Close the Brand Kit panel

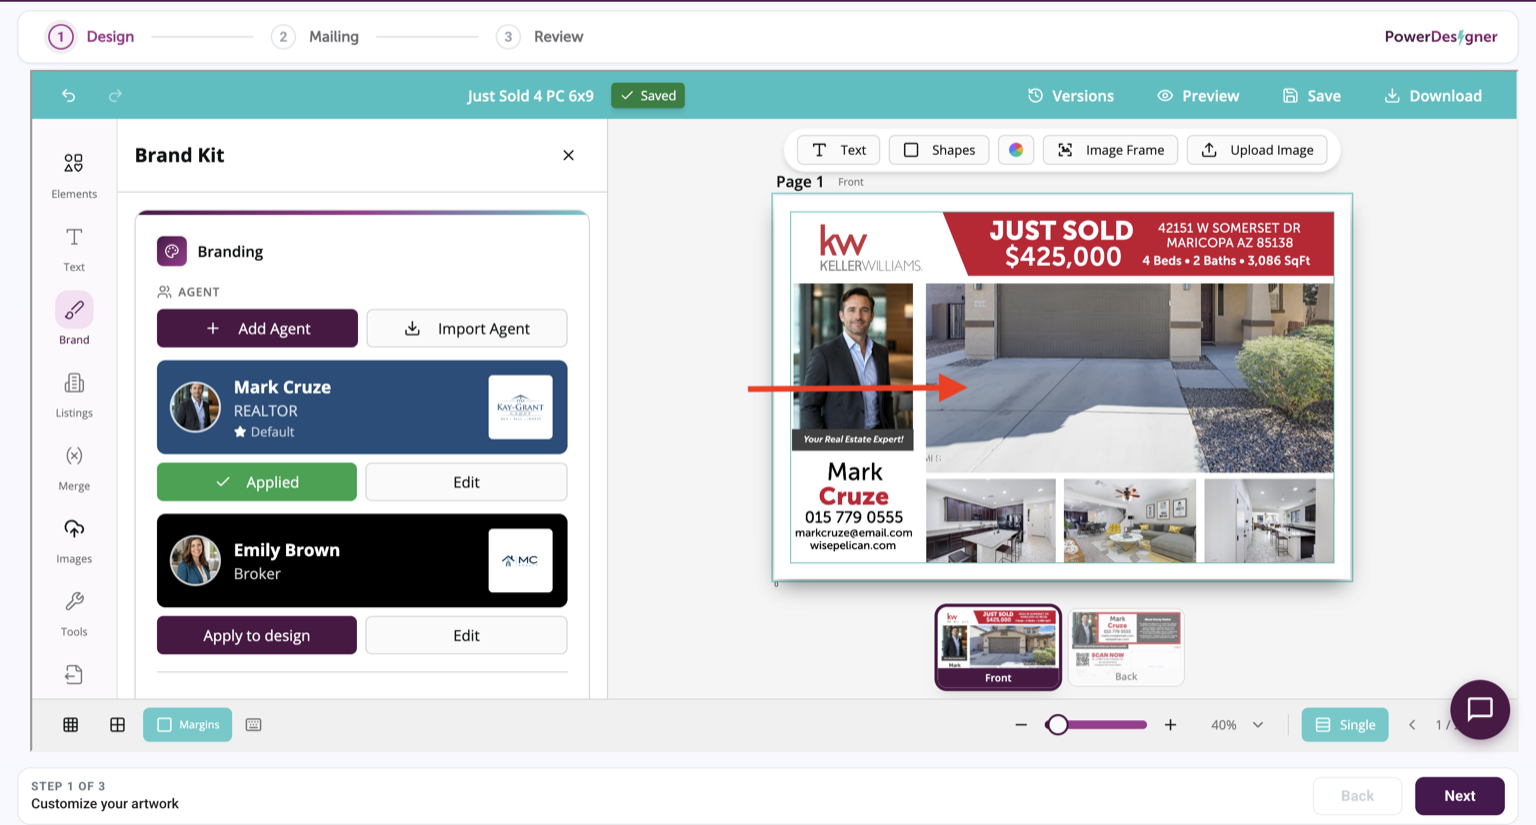(568, 155)
